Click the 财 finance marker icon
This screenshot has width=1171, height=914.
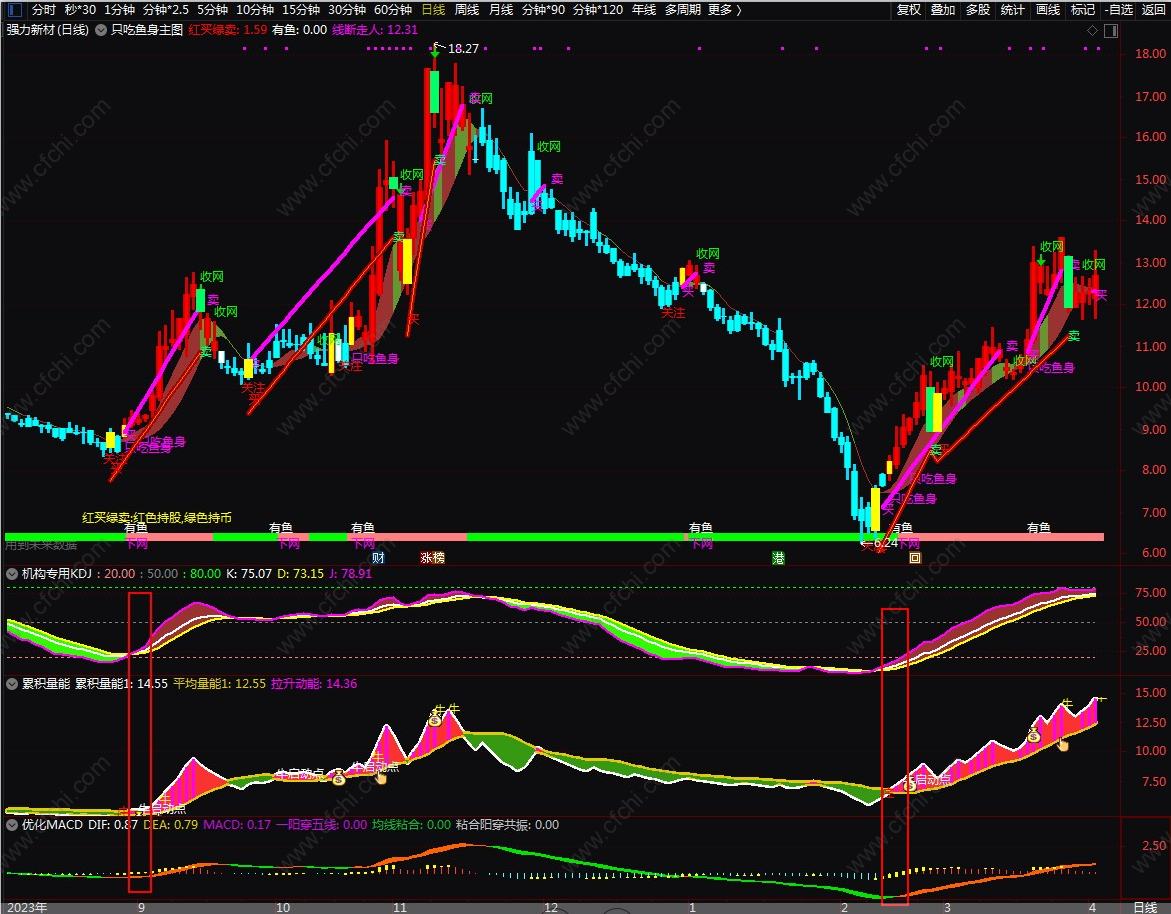click(377, 558)
